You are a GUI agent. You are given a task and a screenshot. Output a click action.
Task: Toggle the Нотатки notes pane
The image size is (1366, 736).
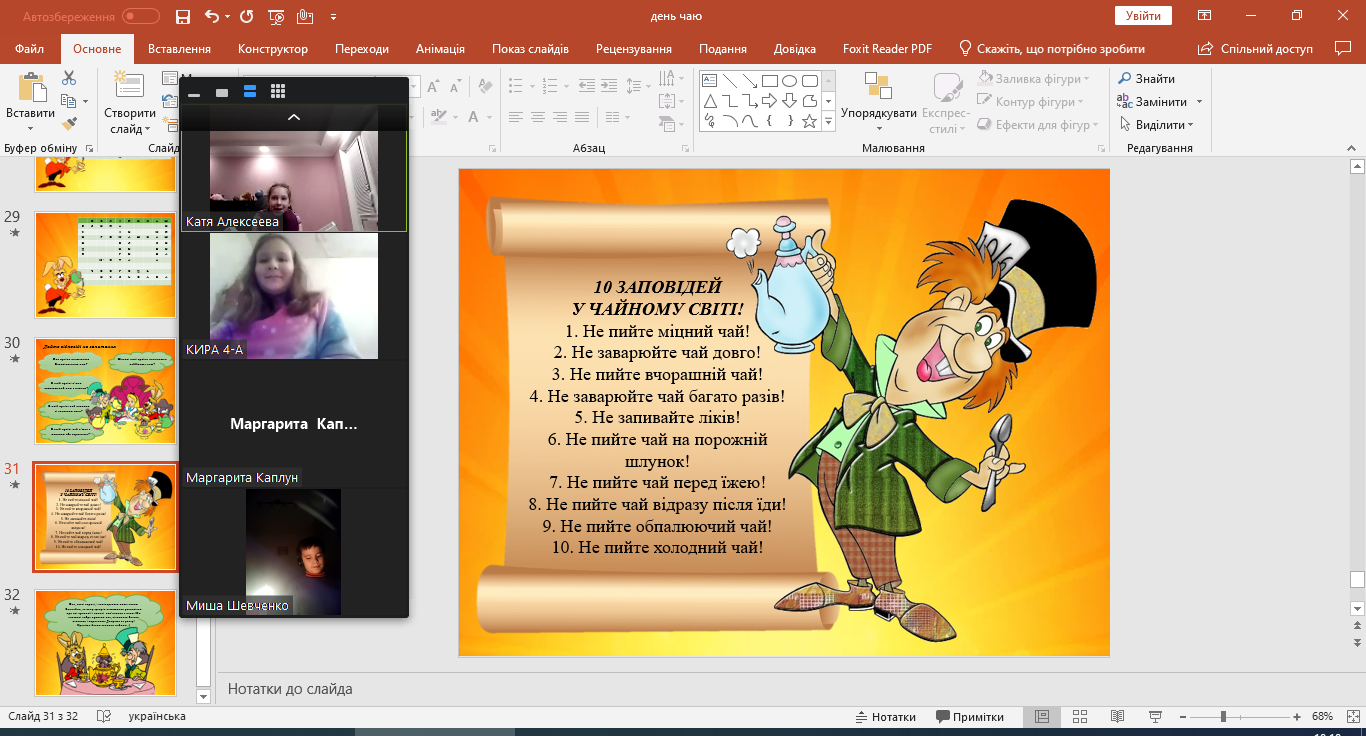(885, 717)
